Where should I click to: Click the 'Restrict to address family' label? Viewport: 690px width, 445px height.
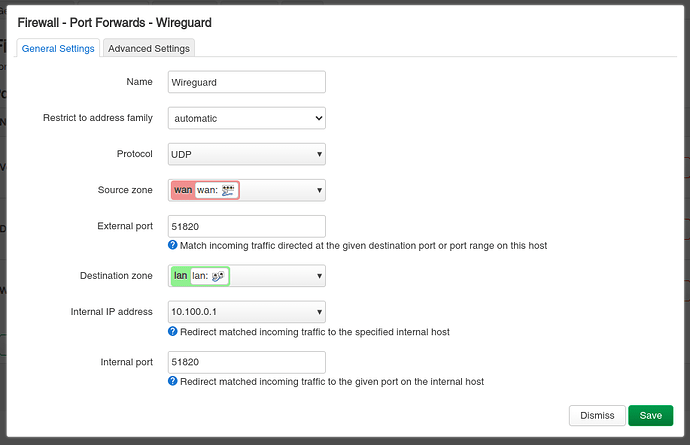[98, 118]
